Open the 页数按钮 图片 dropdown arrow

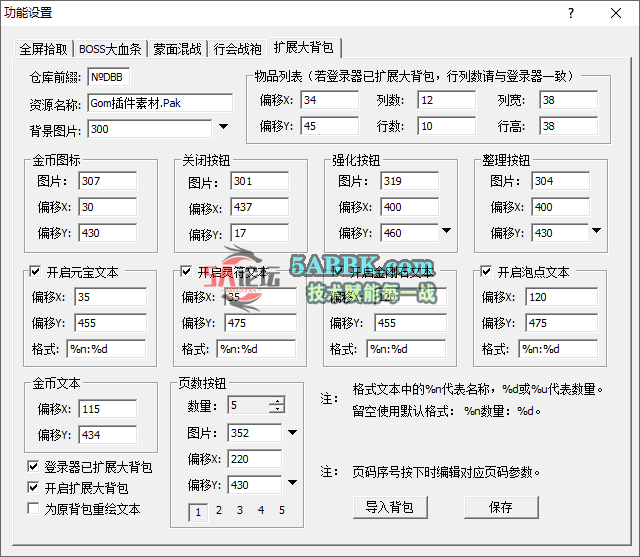[x=292, y=433]
